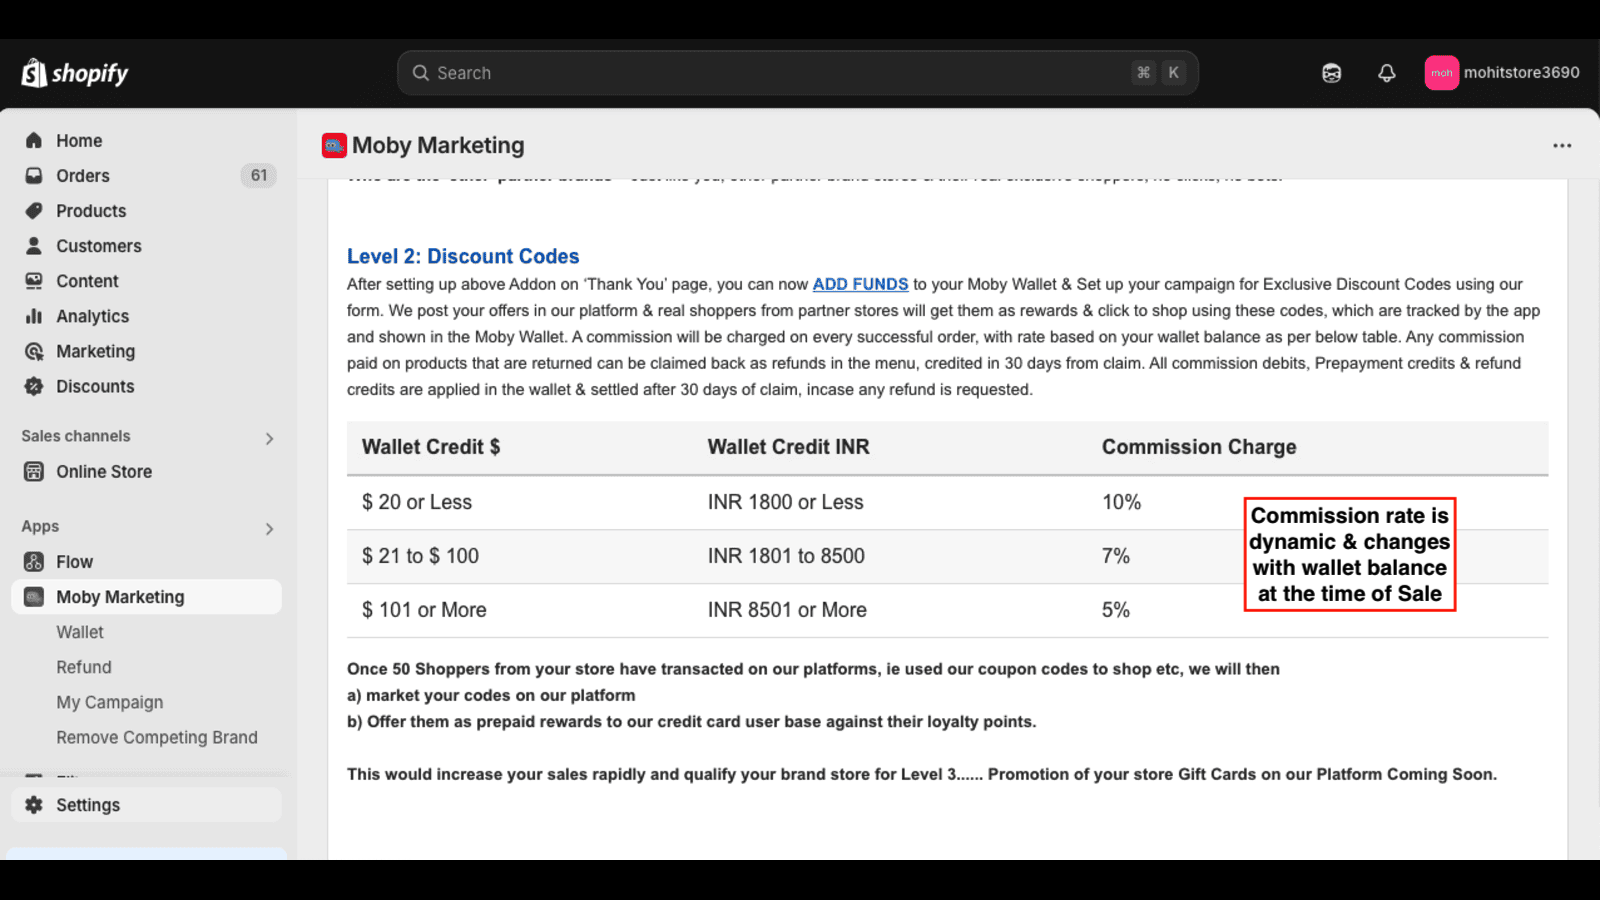Click the Home house icon
Viewport: 1600px width, 900px height.
34,141
